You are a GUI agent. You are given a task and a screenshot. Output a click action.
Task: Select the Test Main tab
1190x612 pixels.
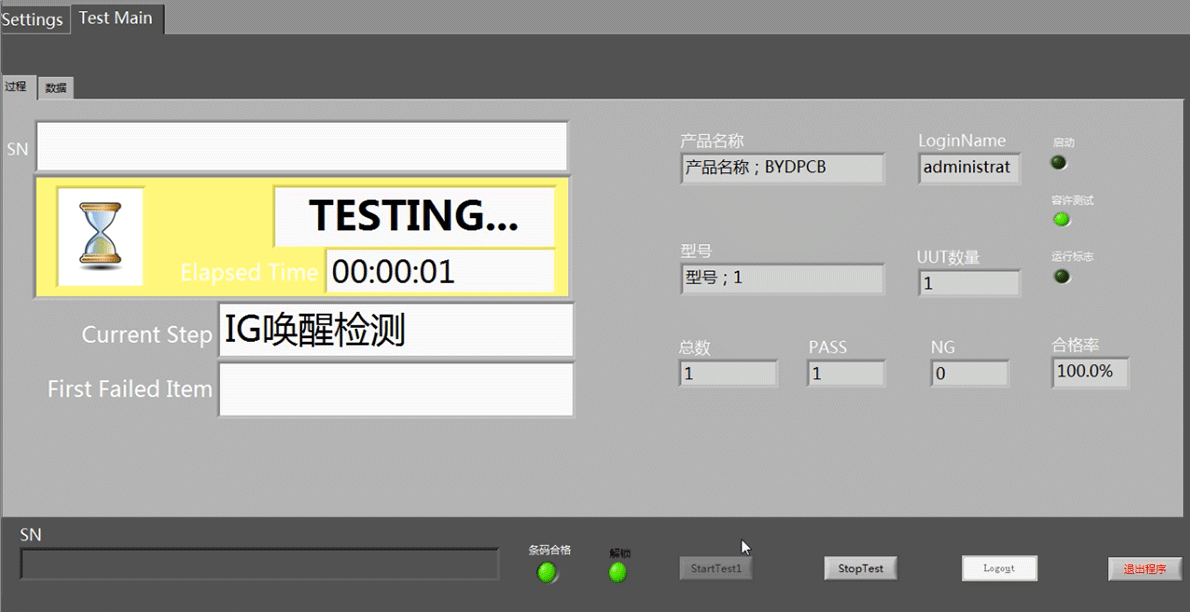[116, 18]
